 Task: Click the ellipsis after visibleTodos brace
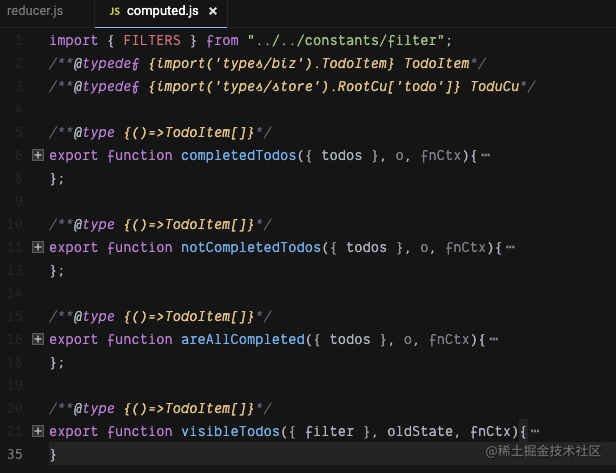[535, 431]
